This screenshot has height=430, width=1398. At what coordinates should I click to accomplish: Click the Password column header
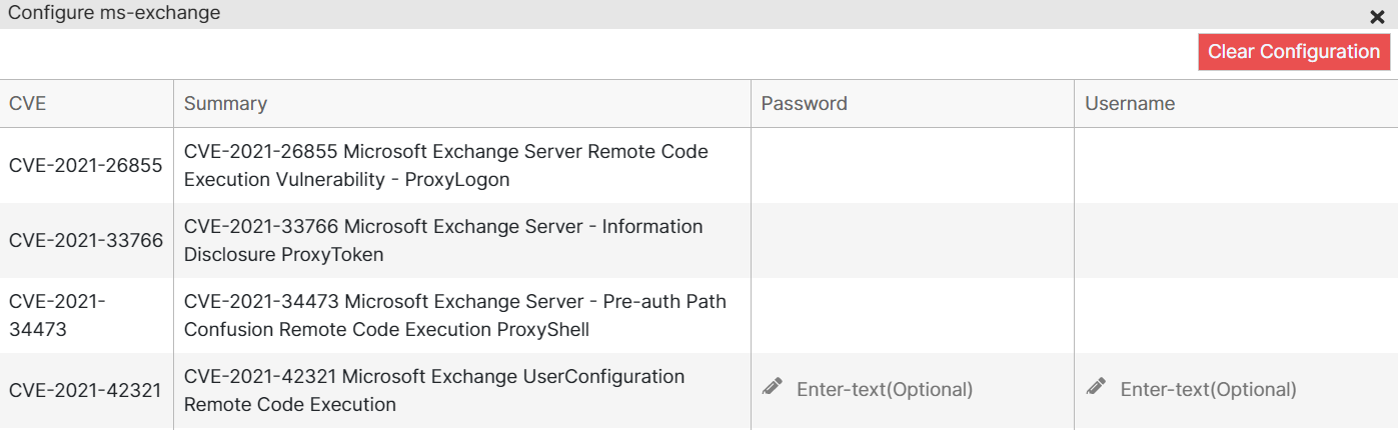(804, 104)
